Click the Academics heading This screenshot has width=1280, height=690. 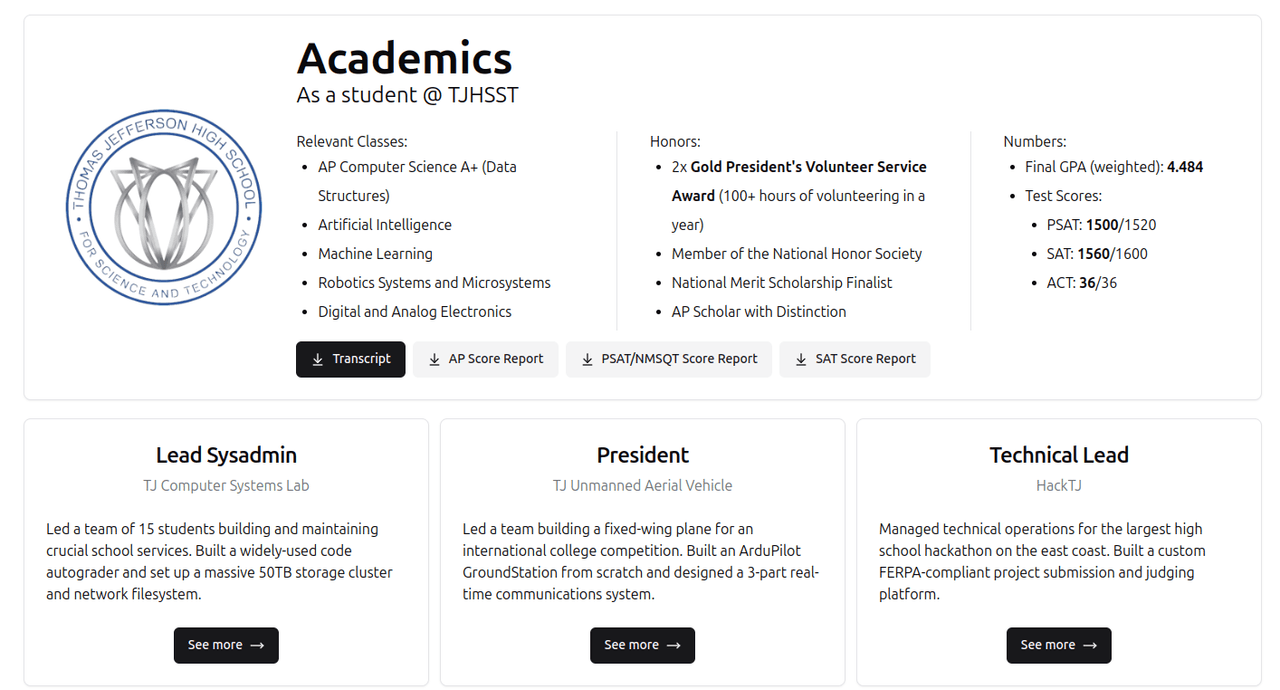point(404,58)
